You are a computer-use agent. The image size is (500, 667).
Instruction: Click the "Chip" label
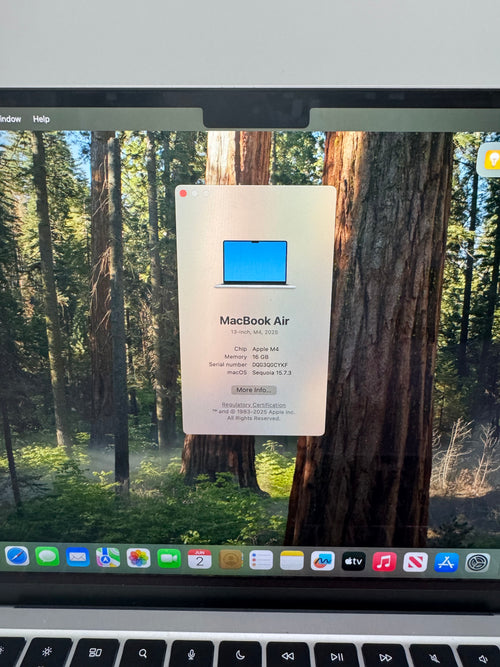(x=240, y=349)
